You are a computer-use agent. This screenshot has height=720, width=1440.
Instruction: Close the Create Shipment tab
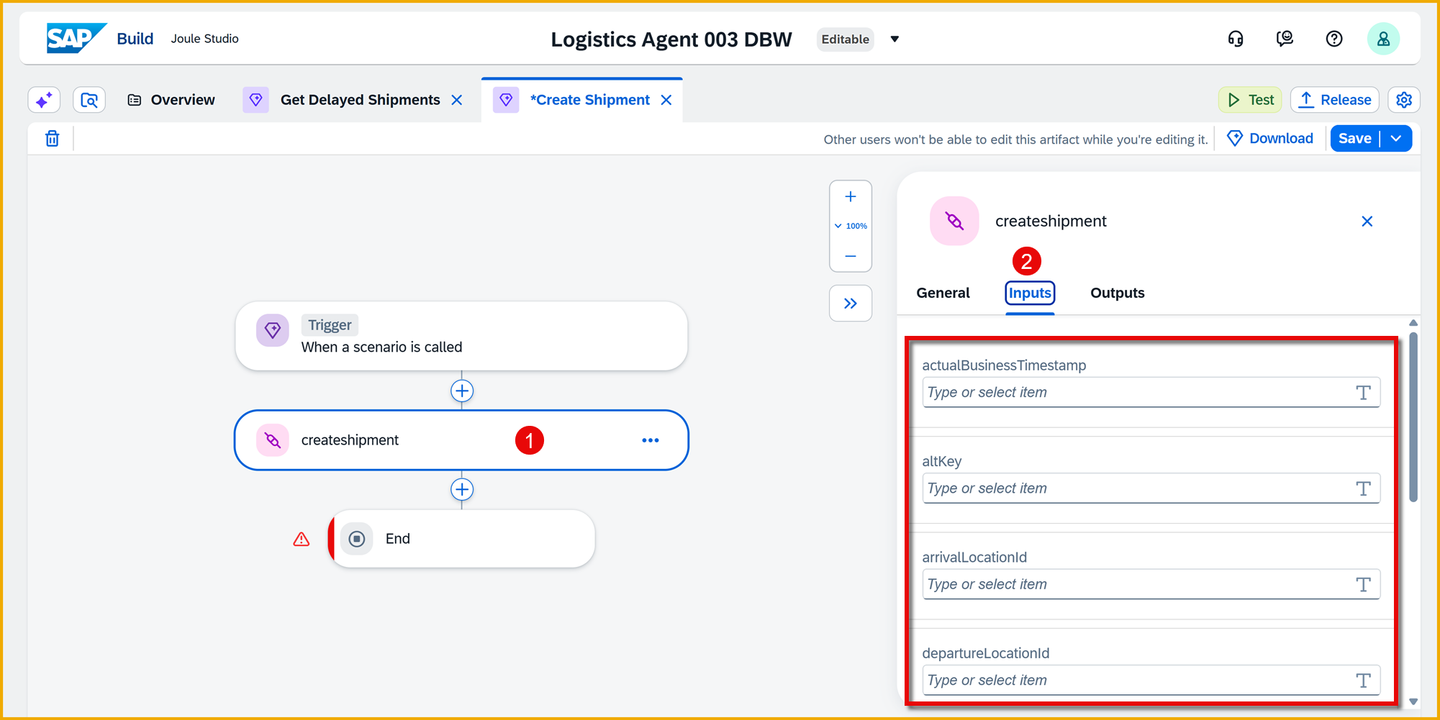click(666, 100)
